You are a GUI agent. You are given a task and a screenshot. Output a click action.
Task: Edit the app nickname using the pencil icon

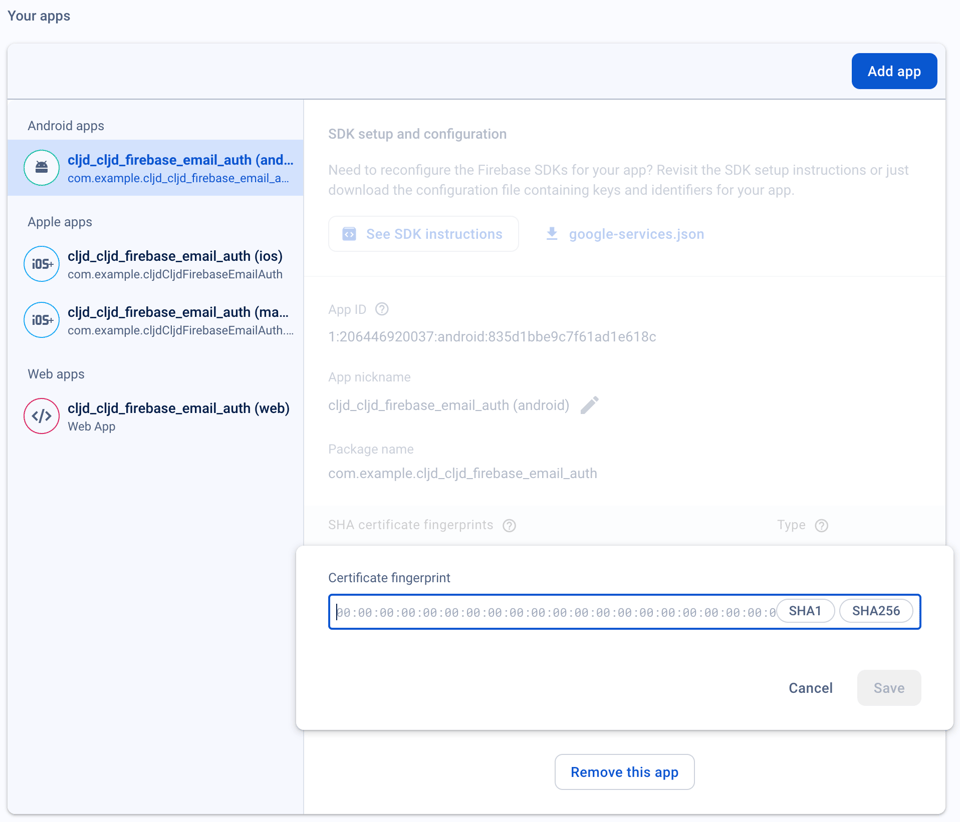pyautogui.click(x=589, y=405)
